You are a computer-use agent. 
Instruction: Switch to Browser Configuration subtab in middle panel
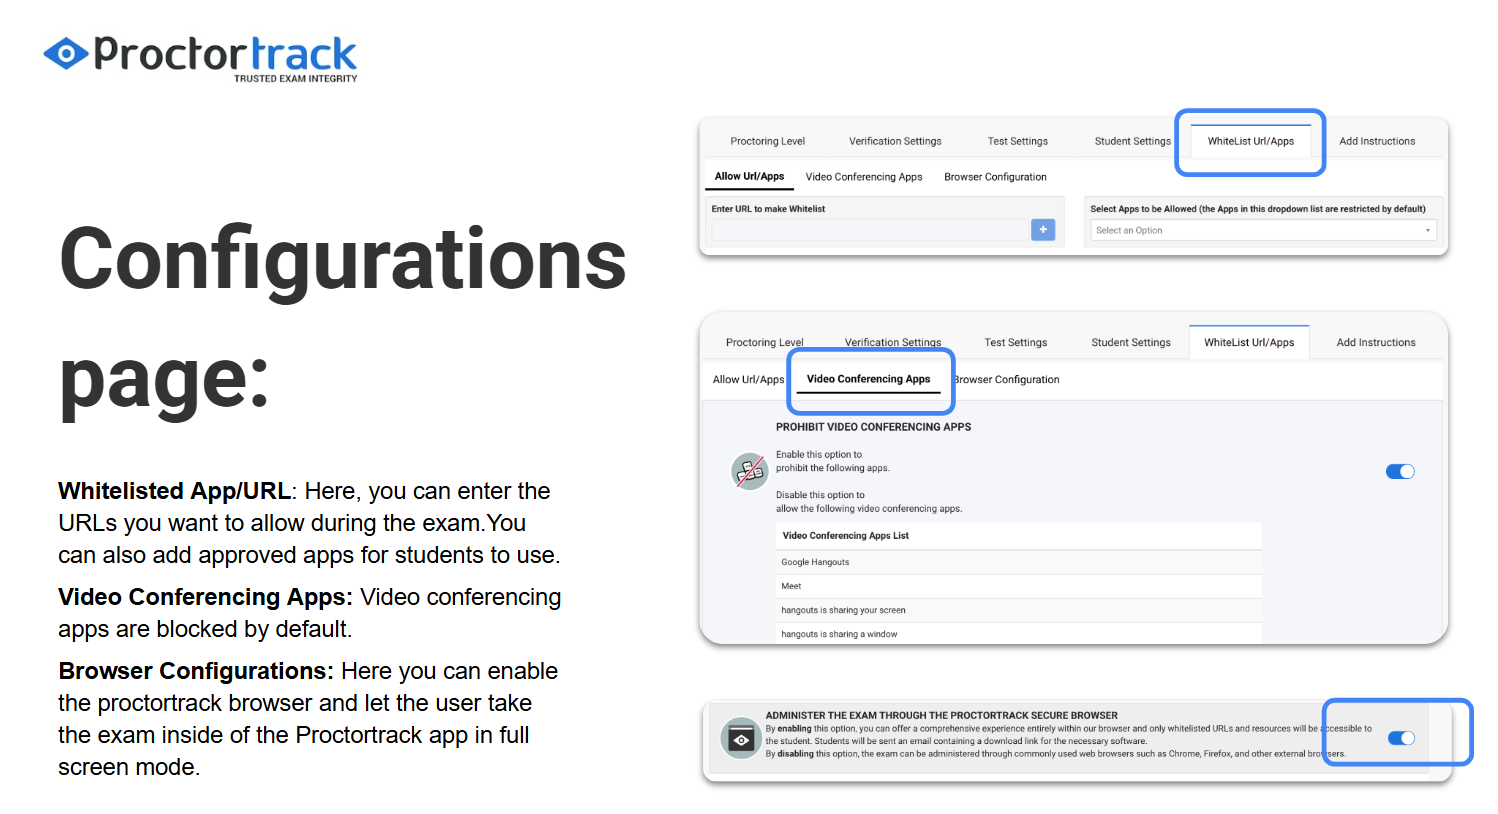[x=1007, y=379]
